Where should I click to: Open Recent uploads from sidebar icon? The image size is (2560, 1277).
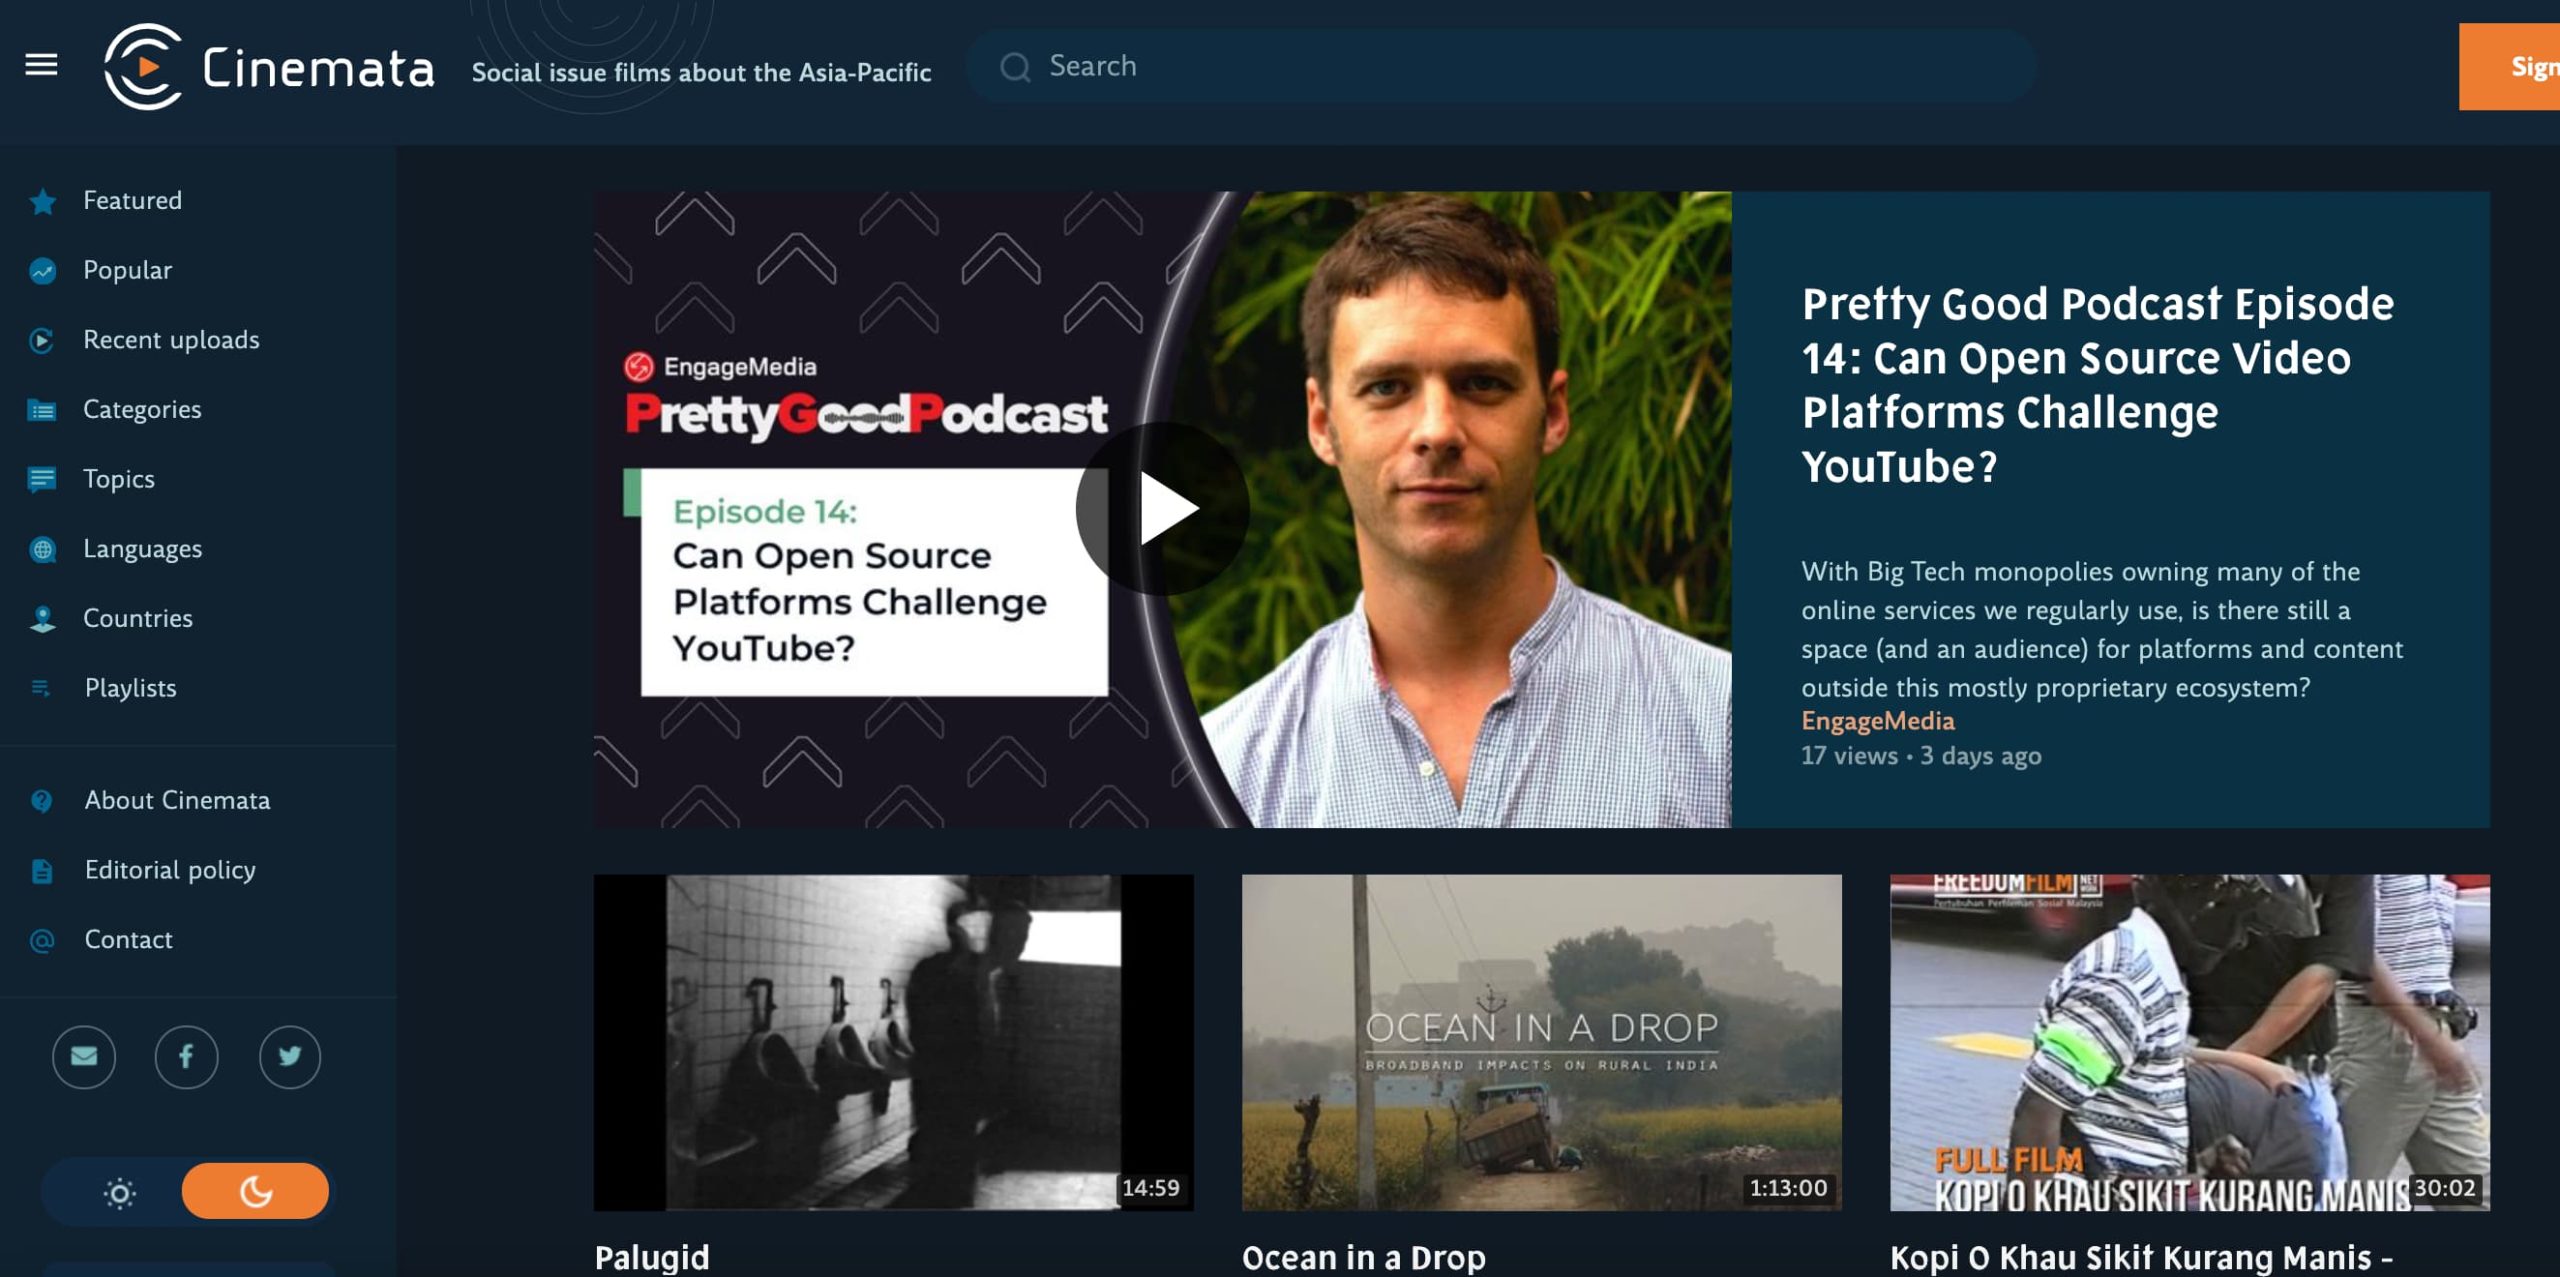tap(41, 338)
